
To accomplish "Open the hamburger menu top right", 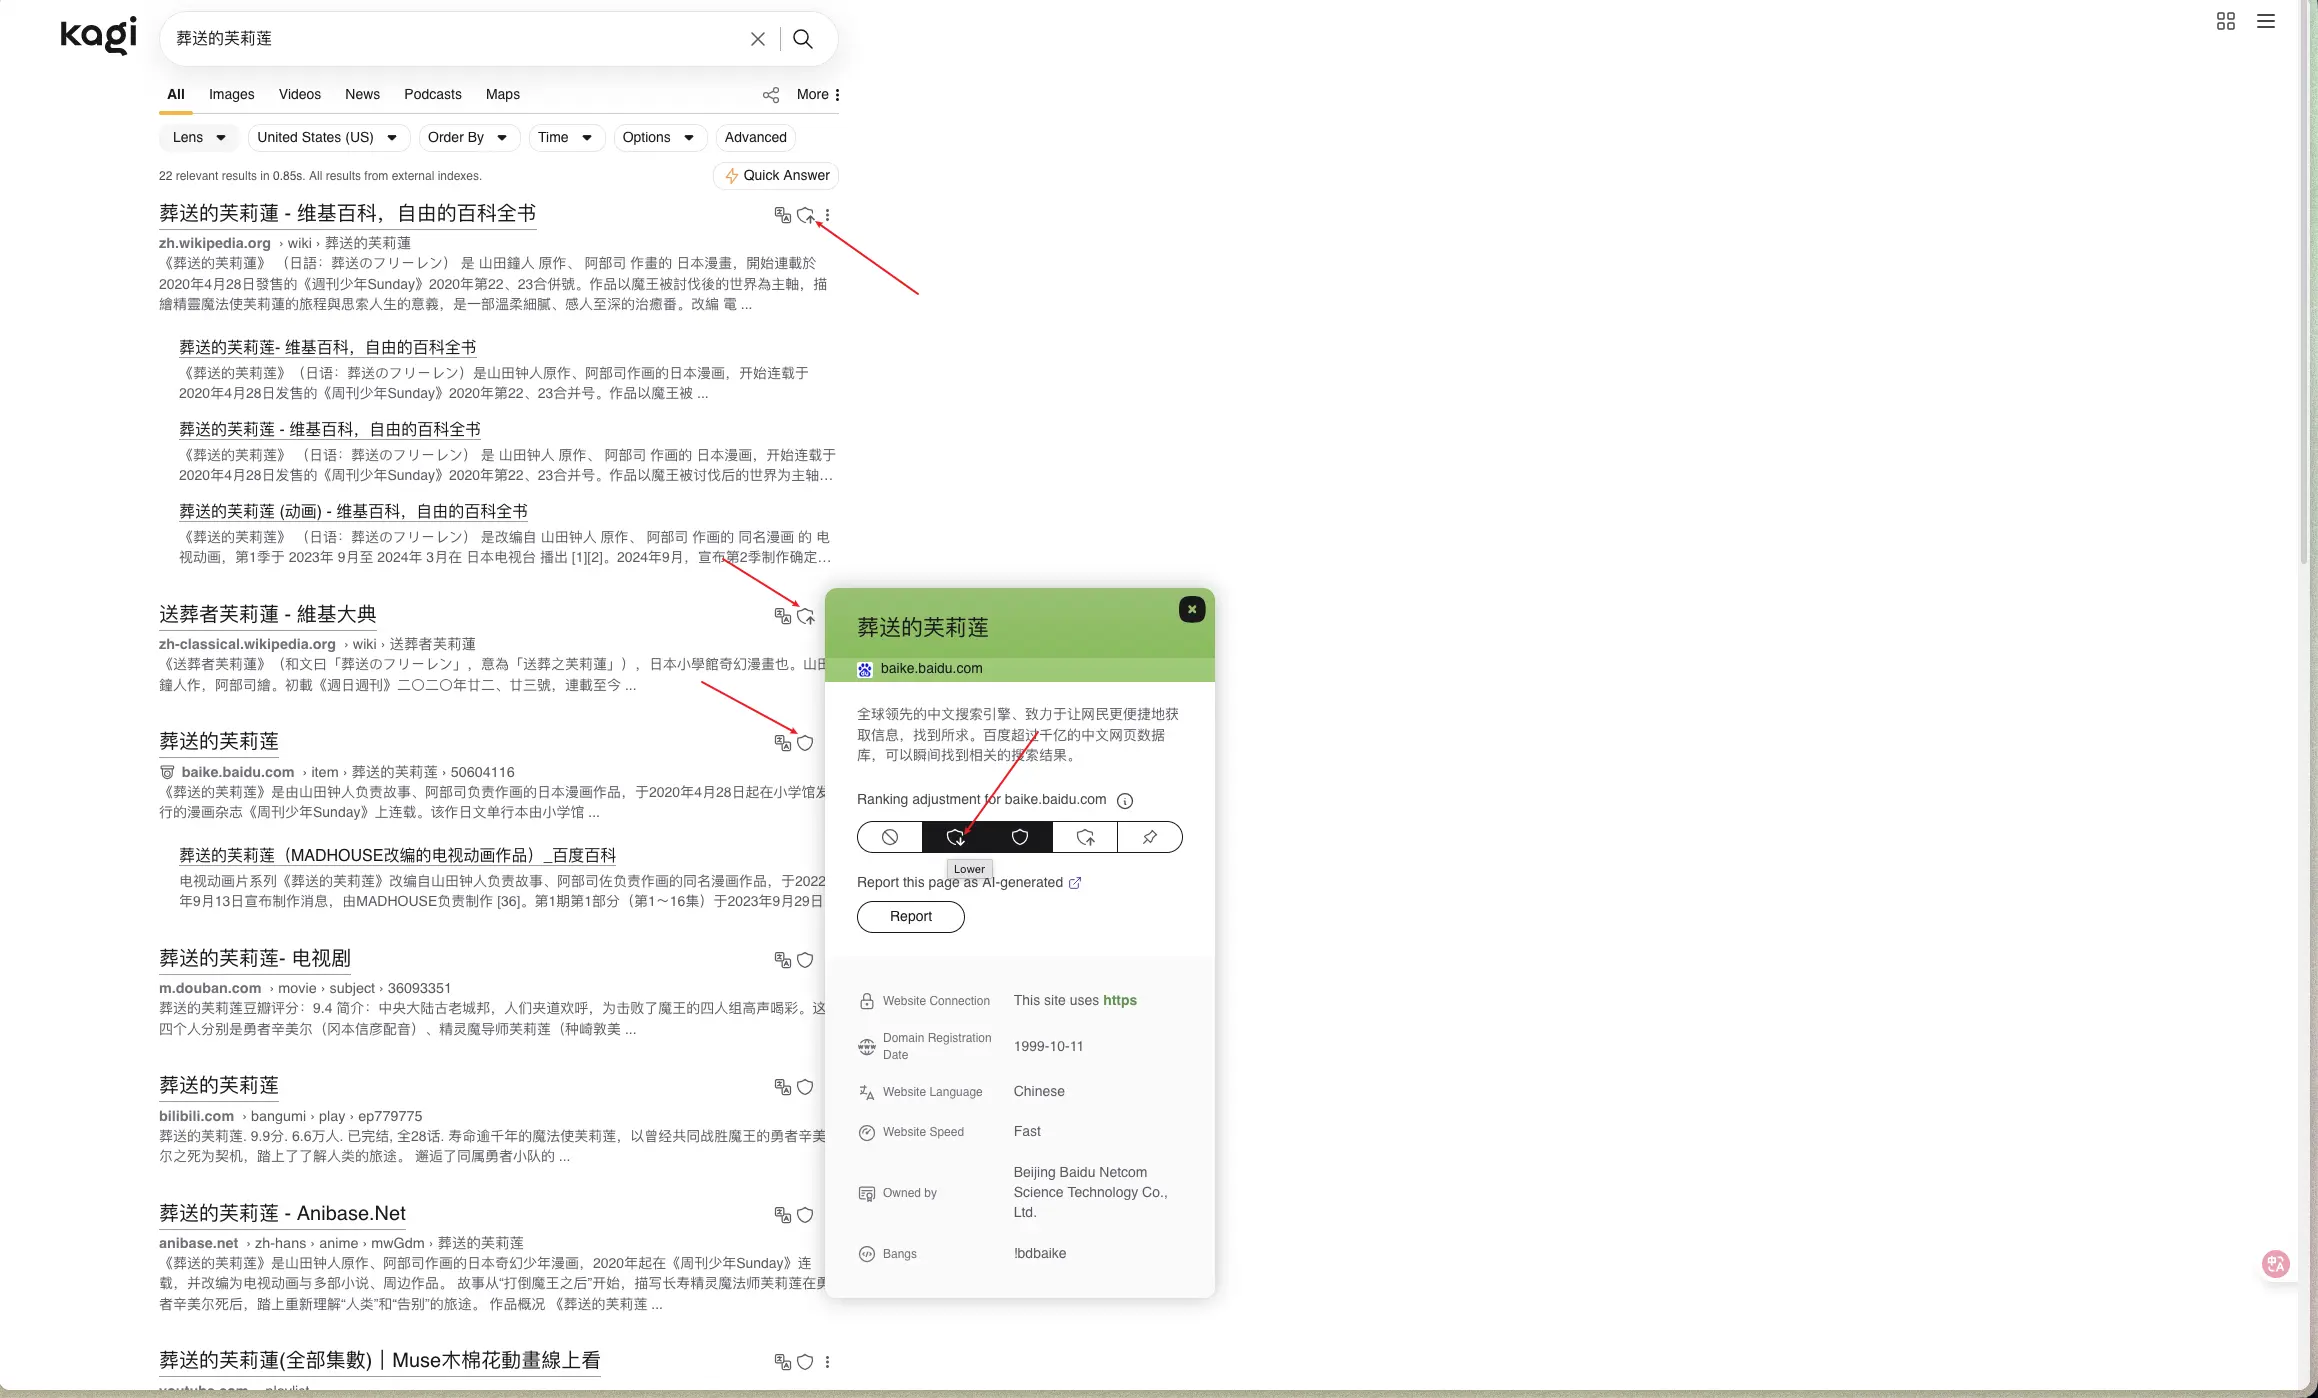I will point(2265,21).
